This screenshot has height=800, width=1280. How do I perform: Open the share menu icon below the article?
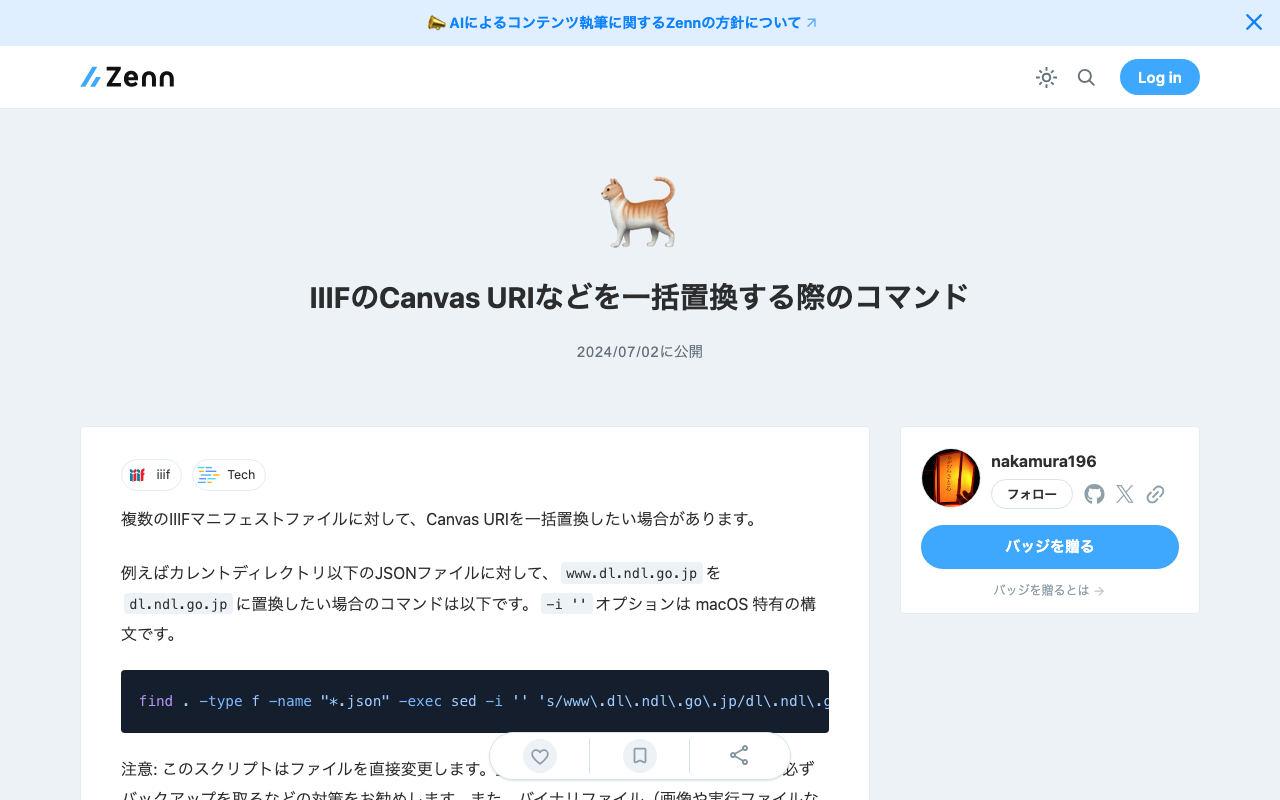(x=739, y=756)
